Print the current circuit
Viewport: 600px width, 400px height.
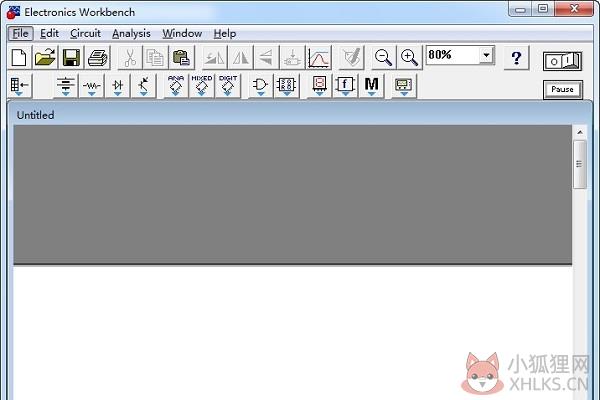click(98, 58)
